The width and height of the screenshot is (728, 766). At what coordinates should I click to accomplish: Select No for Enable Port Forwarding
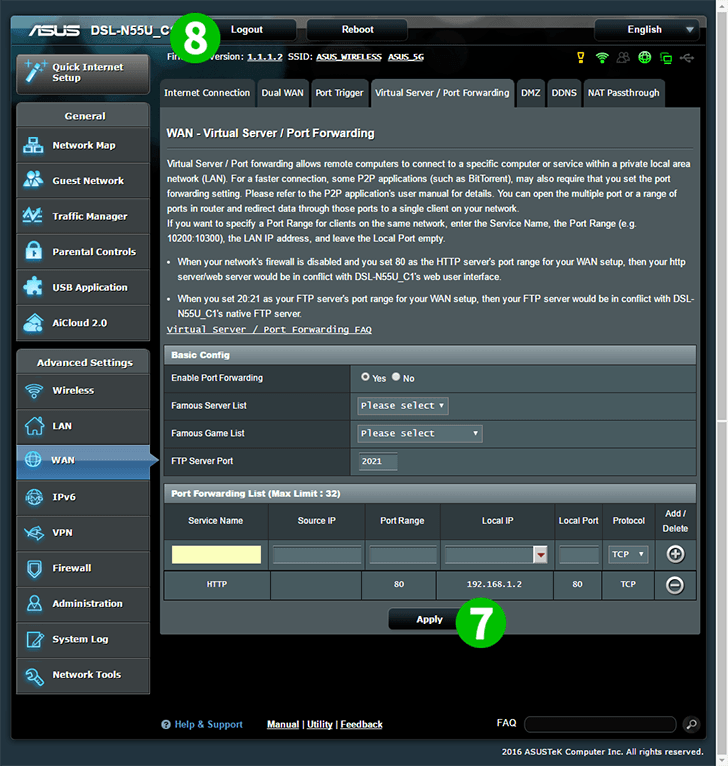pyautogui.click(x=396, y=377)
